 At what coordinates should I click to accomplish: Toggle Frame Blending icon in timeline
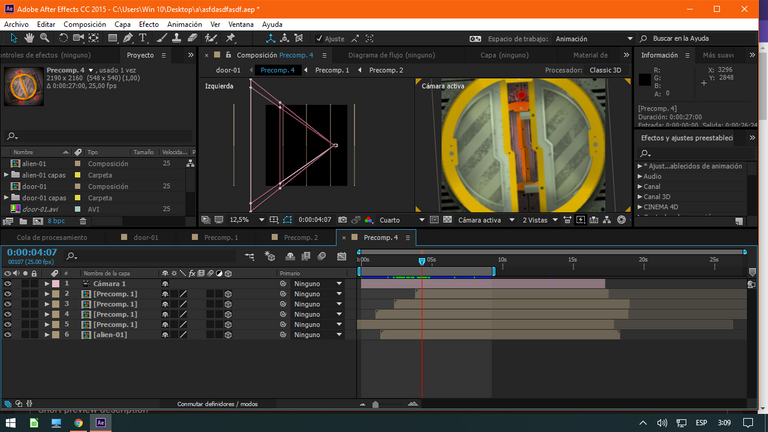(x=306, y=256)
